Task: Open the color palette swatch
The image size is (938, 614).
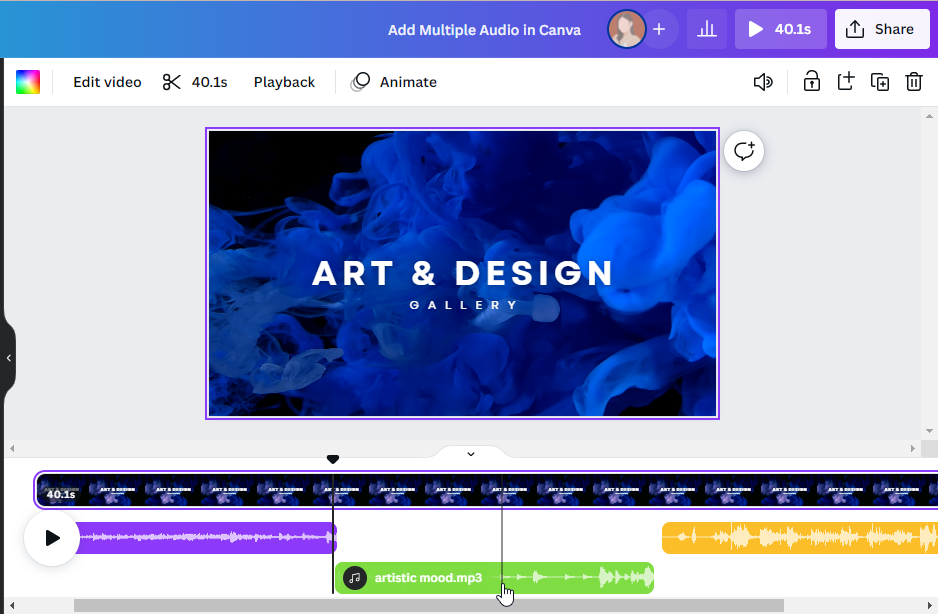Action: point(28,82)
